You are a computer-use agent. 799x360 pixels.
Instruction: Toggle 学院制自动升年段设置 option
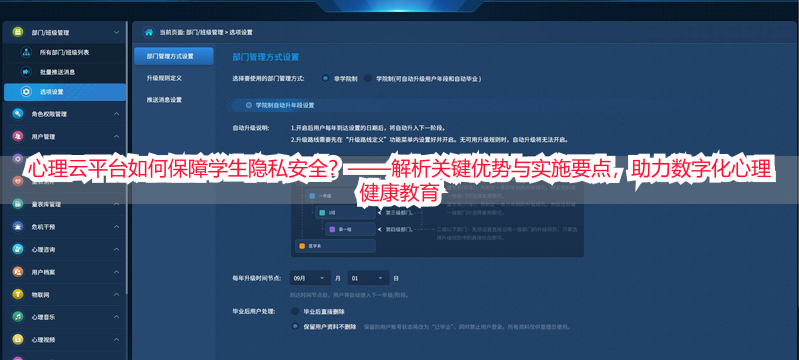tap(249, 105)
